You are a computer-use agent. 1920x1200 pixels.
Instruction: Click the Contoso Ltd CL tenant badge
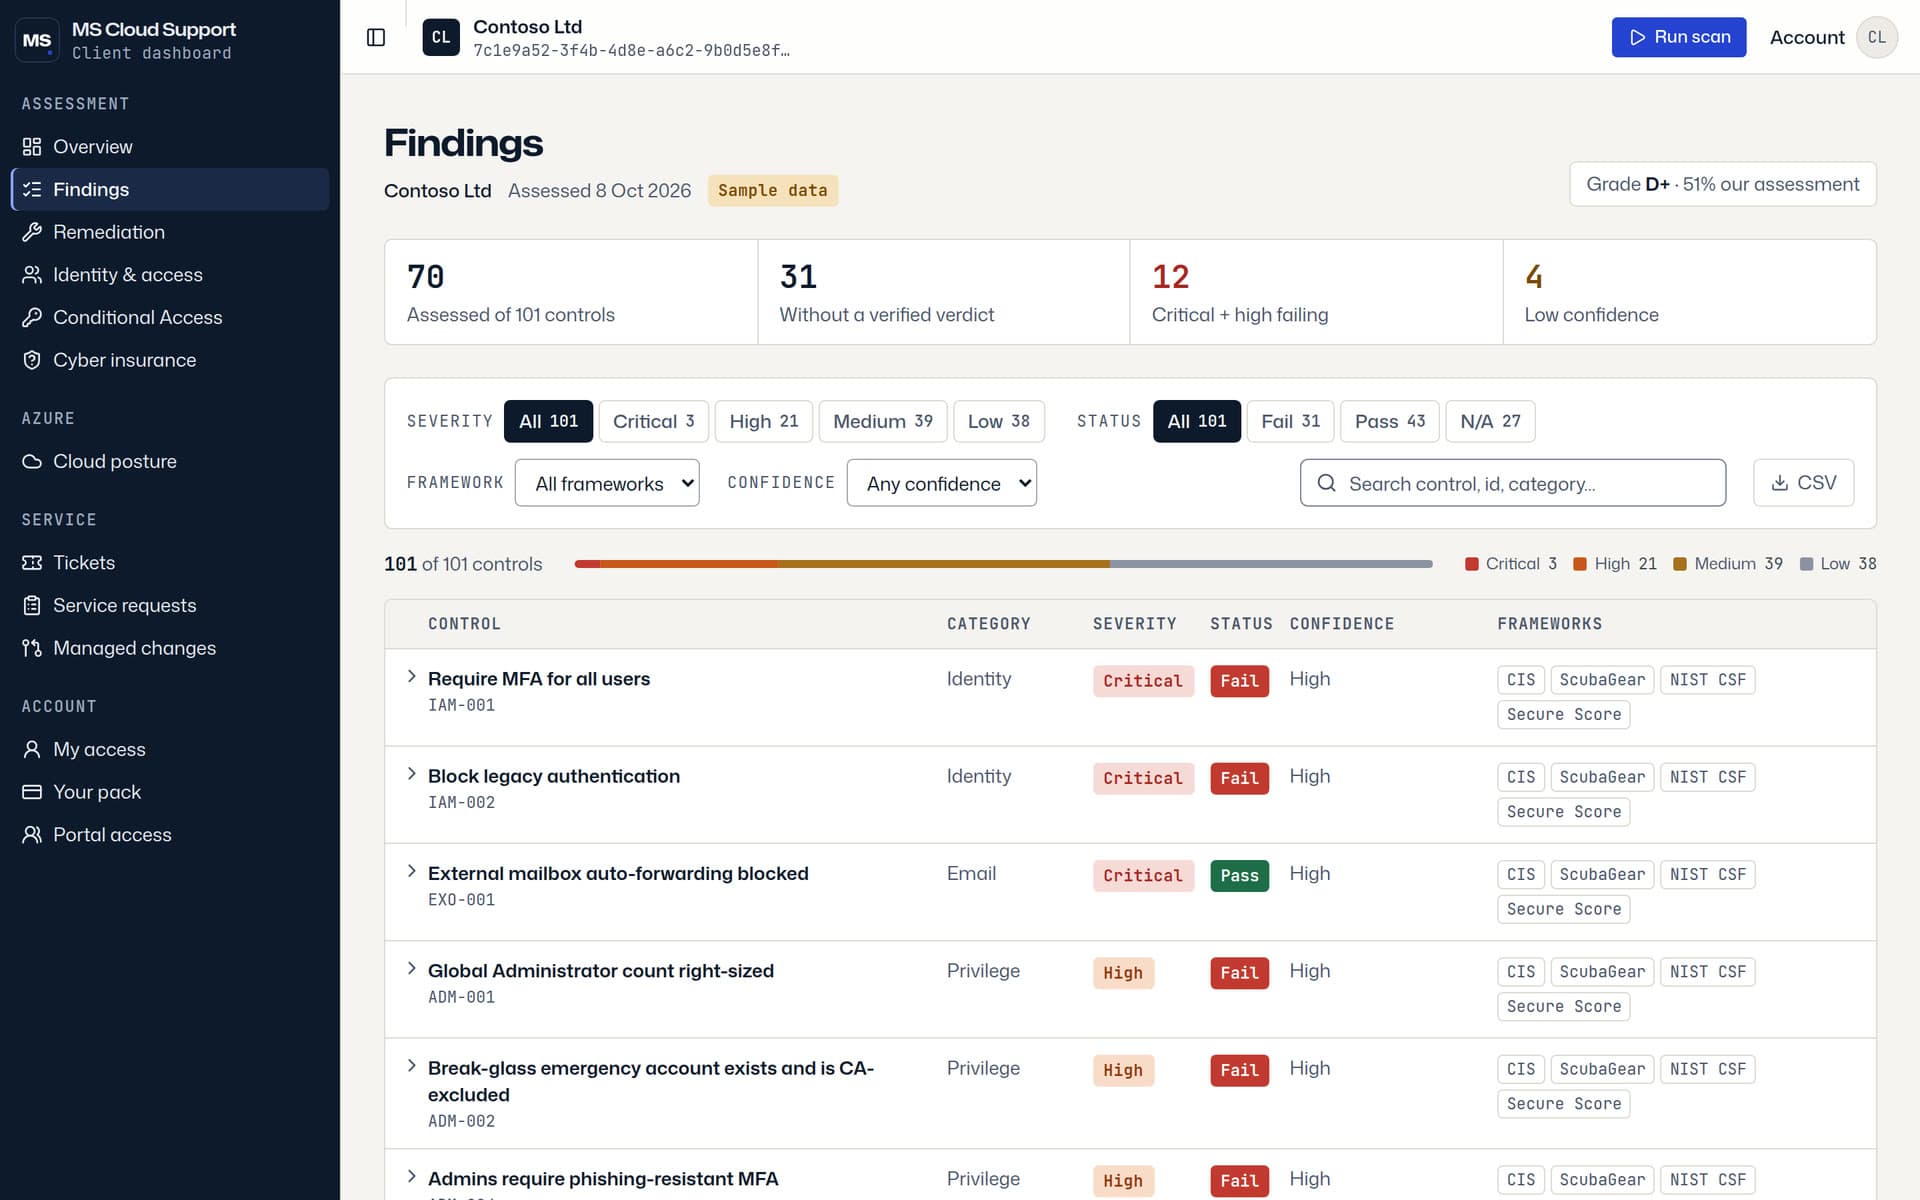coord(441,37)
